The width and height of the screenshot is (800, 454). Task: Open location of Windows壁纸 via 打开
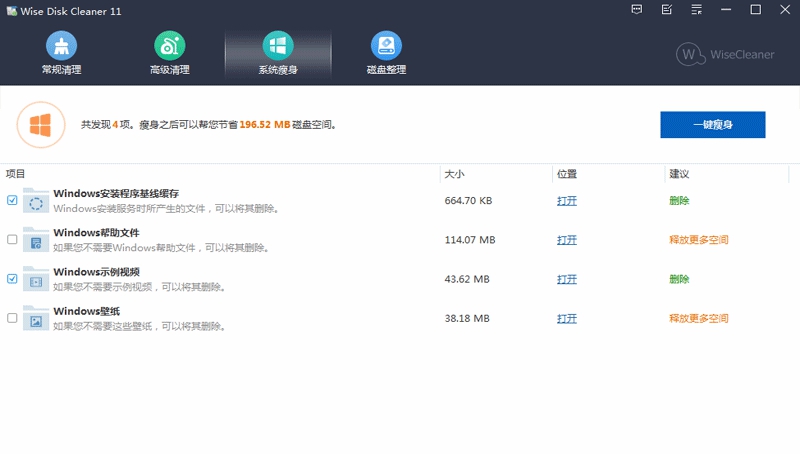pos(567,319)
